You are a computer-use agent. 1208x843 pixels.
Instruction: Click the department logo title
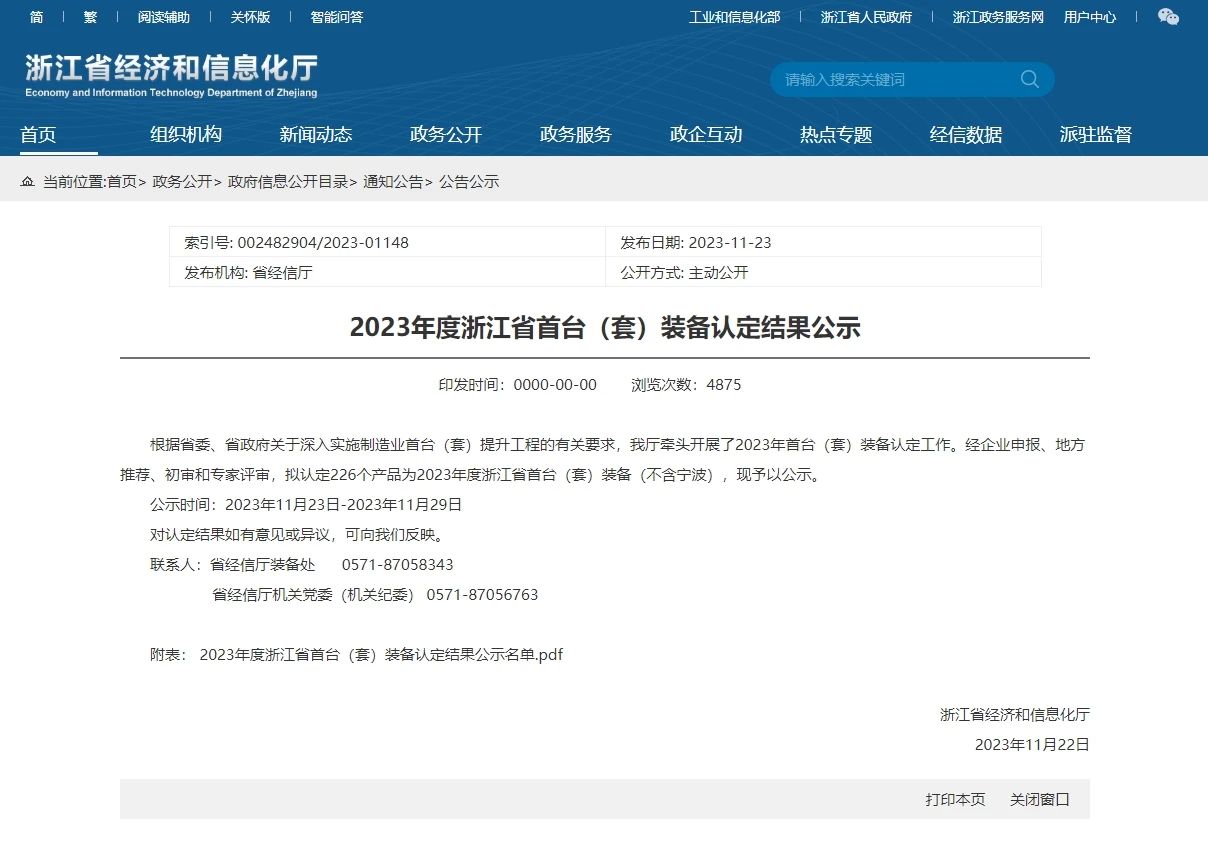click(x=171, y=75)
